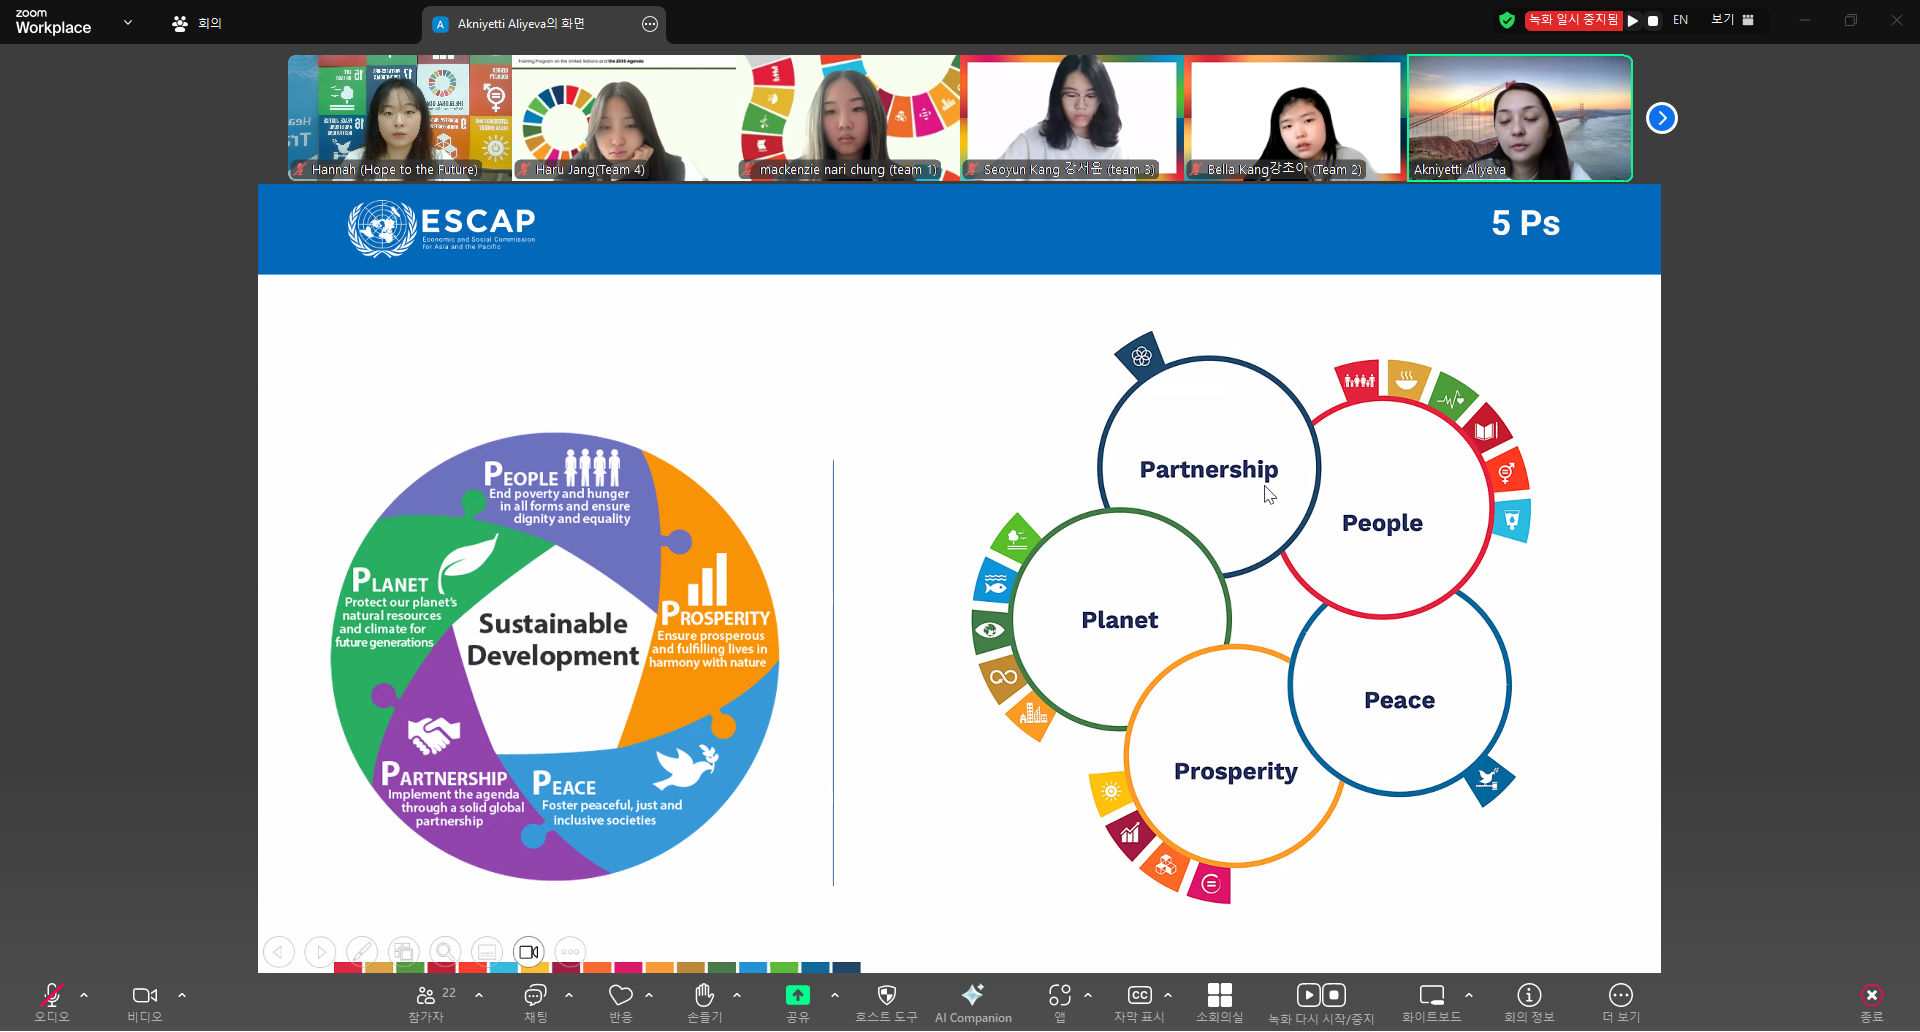Viewport: 1920px width, 1032px height.
Task: Expand share options arrow beside 공유
Action: point(835,996)
